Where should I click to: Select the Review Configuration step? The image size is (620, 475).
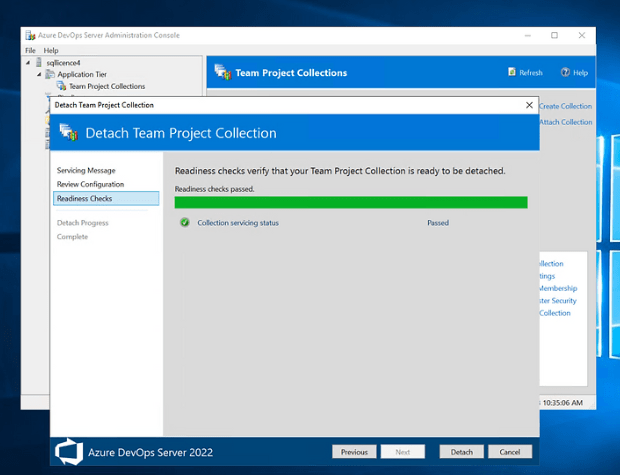point(90,184)
